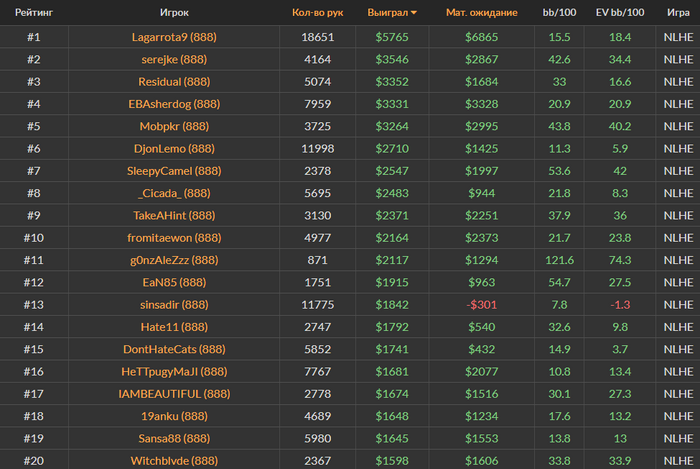The height and width of the screenshot is (469, 700).
Task: Open player Residual (888) profile
Action: click(x=174, y=82)
